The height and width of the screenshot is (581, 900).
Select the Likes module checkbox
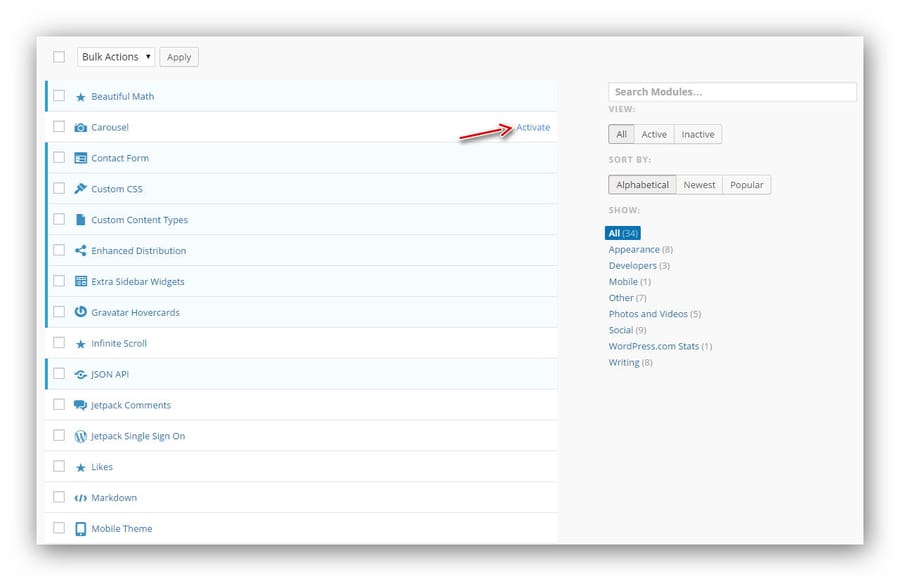[59, 466]
